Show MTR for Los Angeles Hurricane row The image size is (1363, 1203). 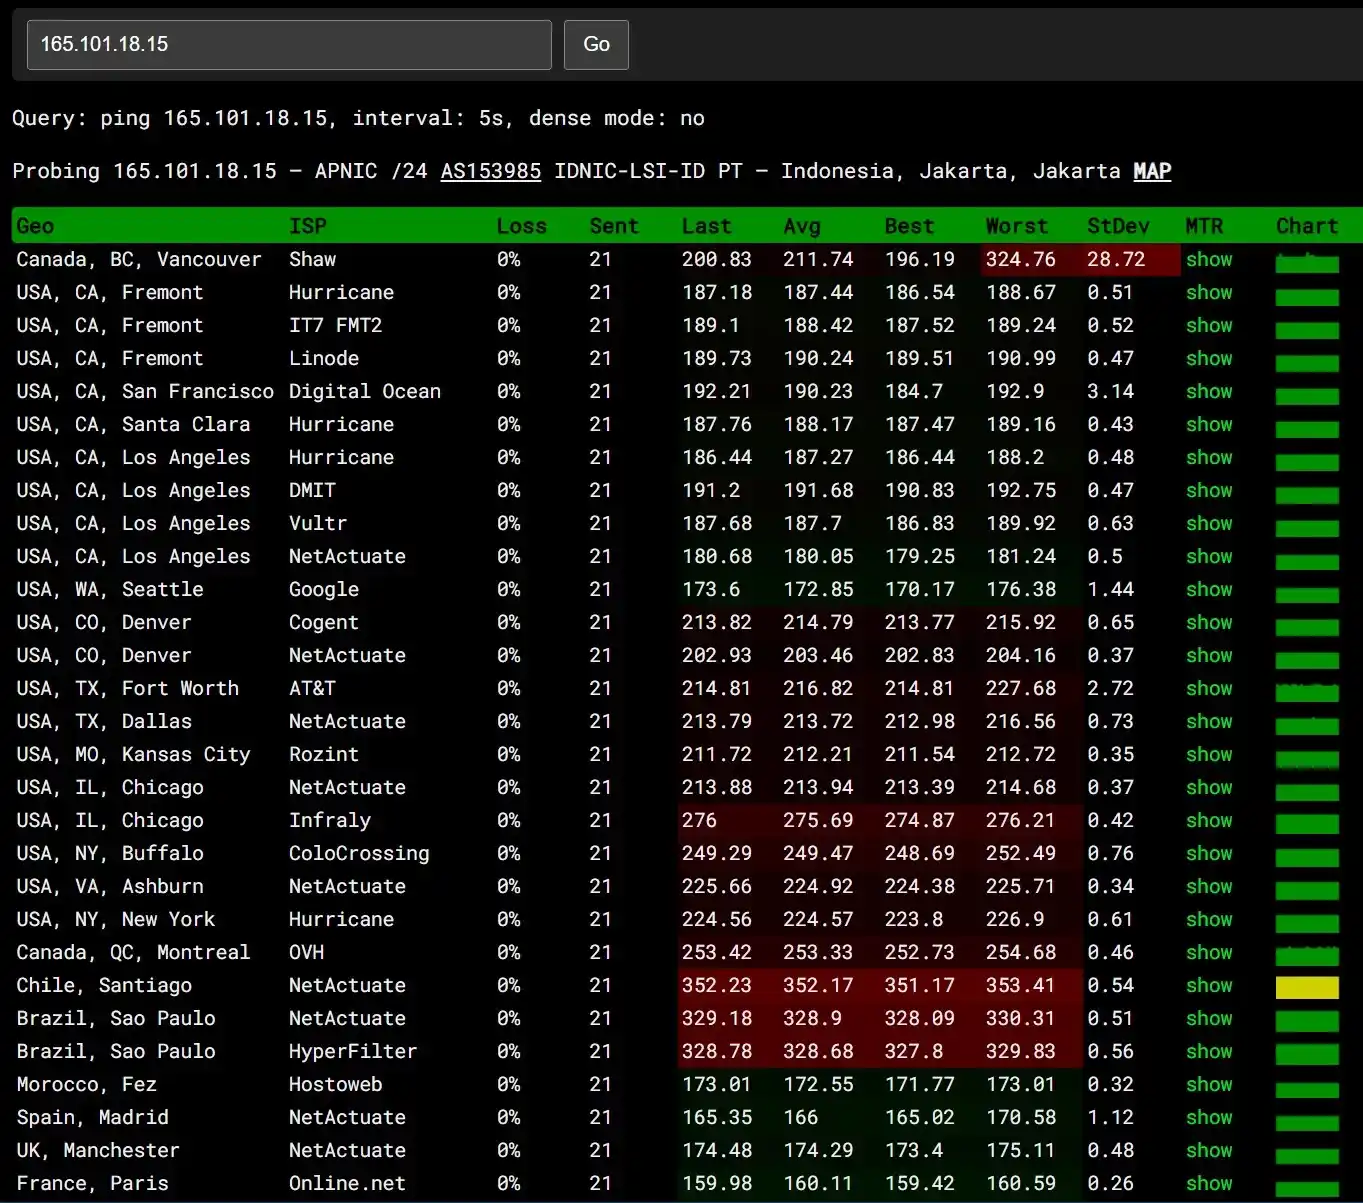1209,457
